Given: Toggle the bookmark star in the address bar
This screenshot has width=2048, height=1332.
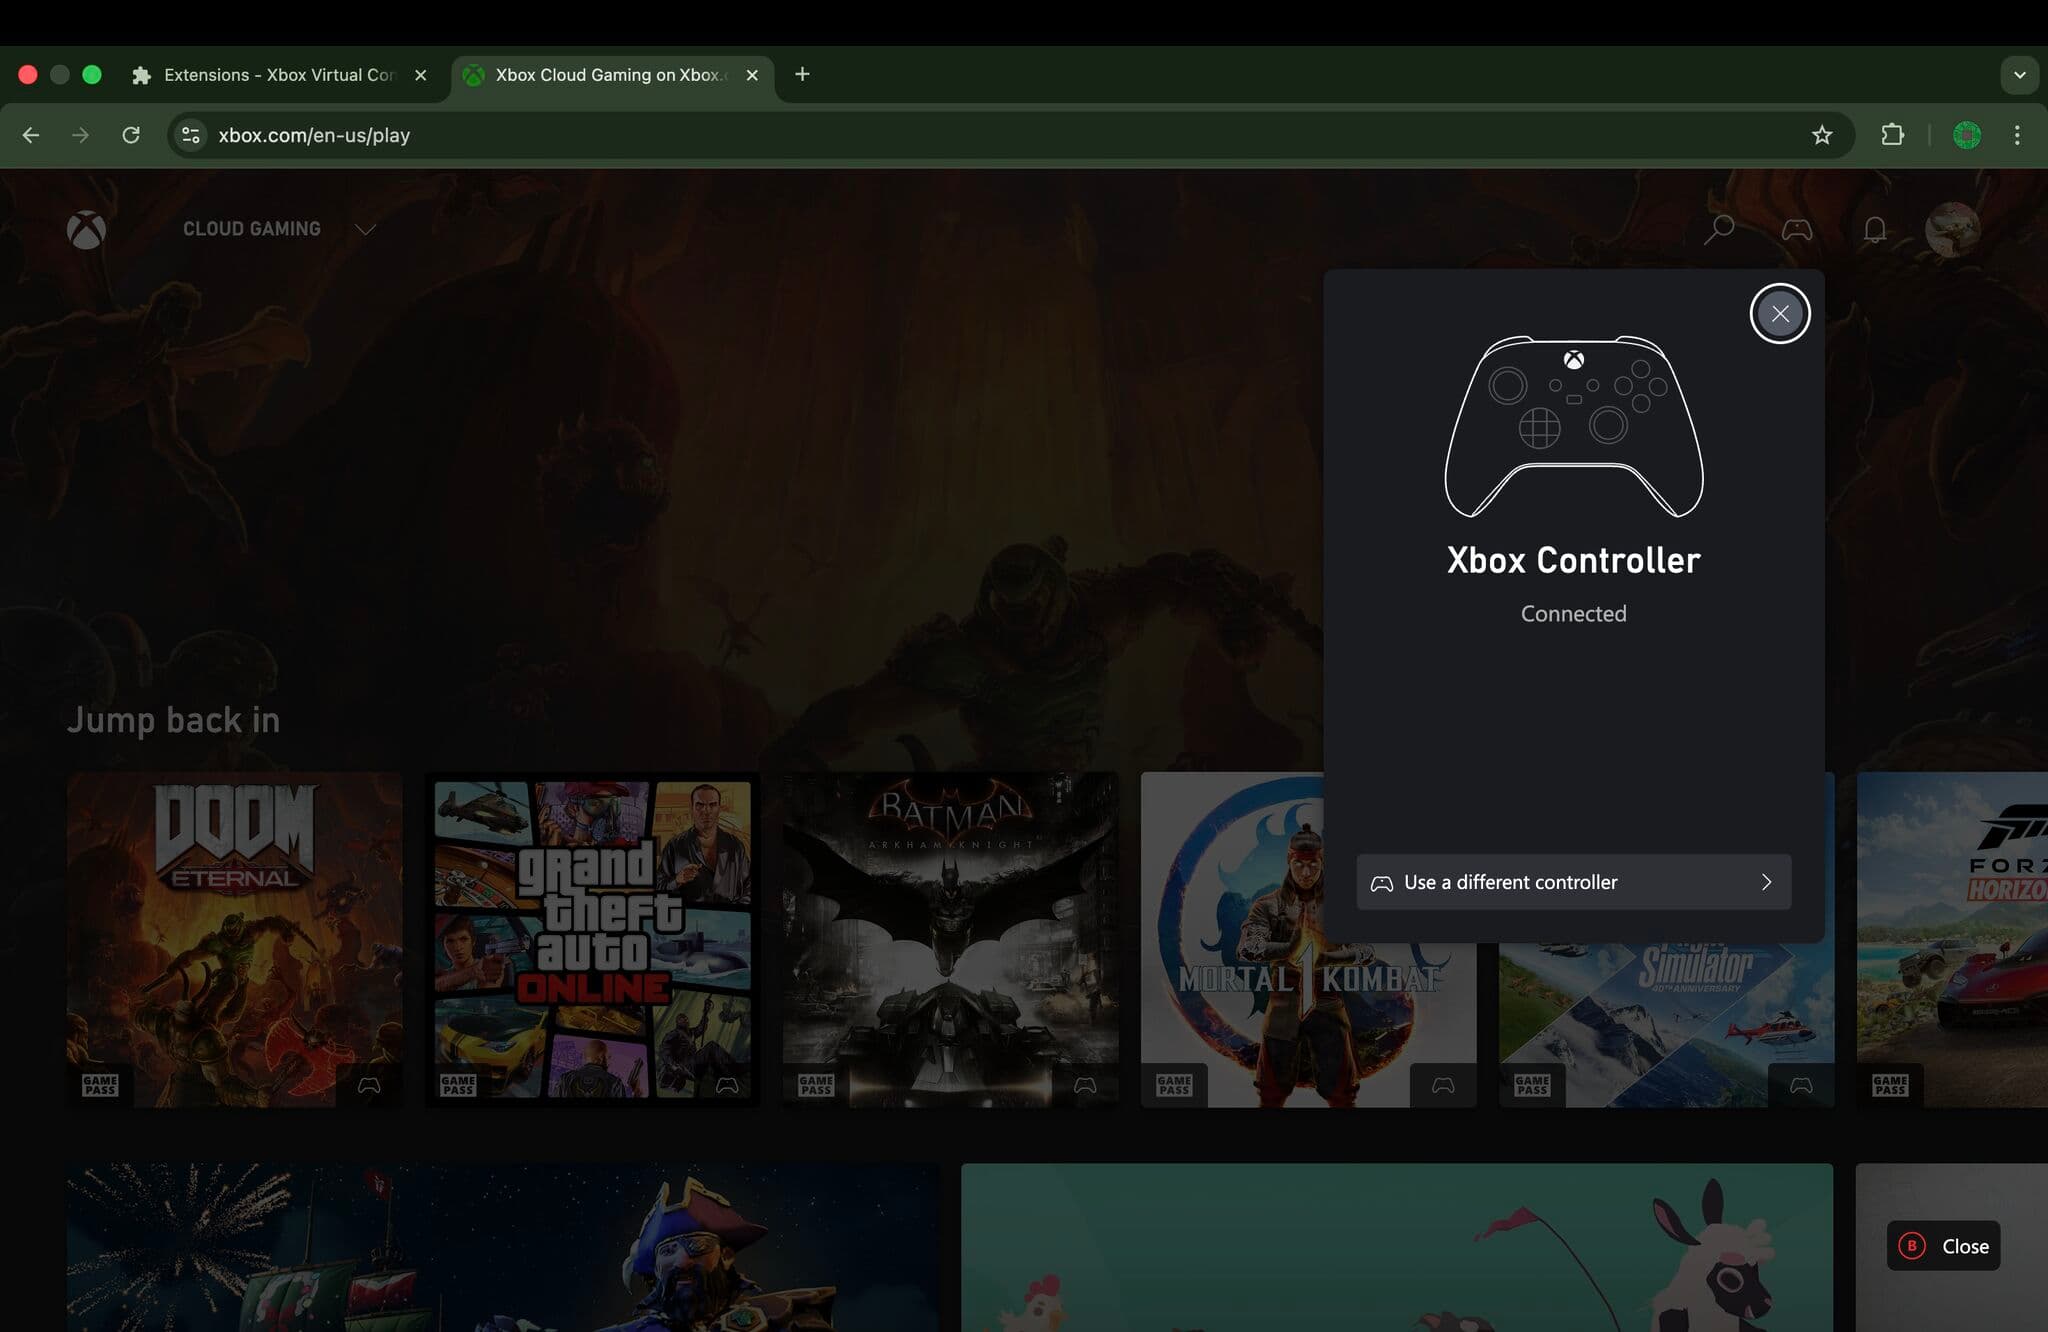Looking at the screenshot, I should pyautogui.click(x=1822, y=135).
